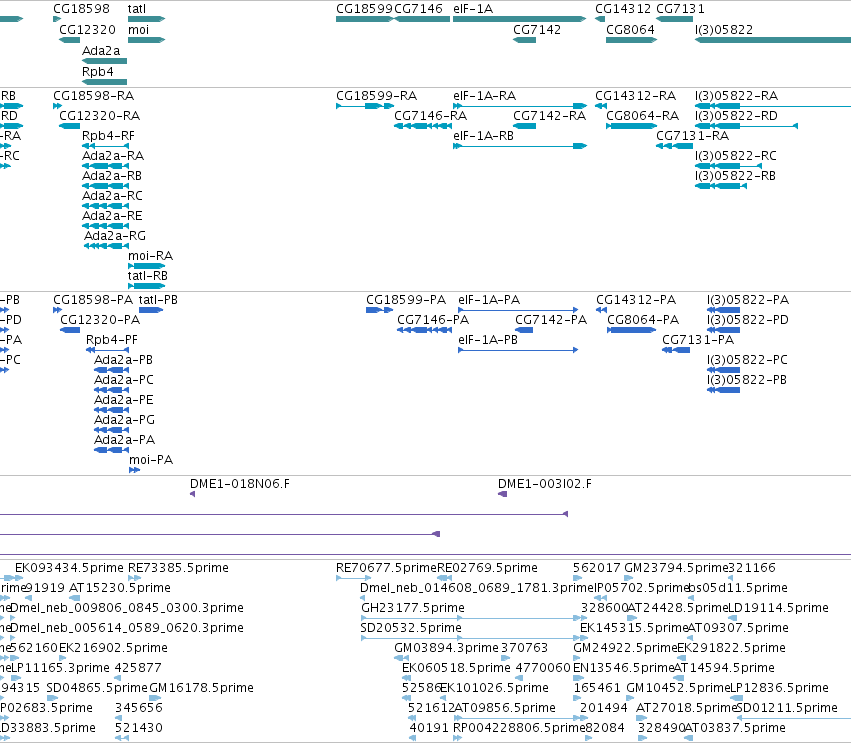The width and height of the screenshot is (851, 743).
Task: Select the Ada2a-PB protein feature
Action: coord(111,370)
